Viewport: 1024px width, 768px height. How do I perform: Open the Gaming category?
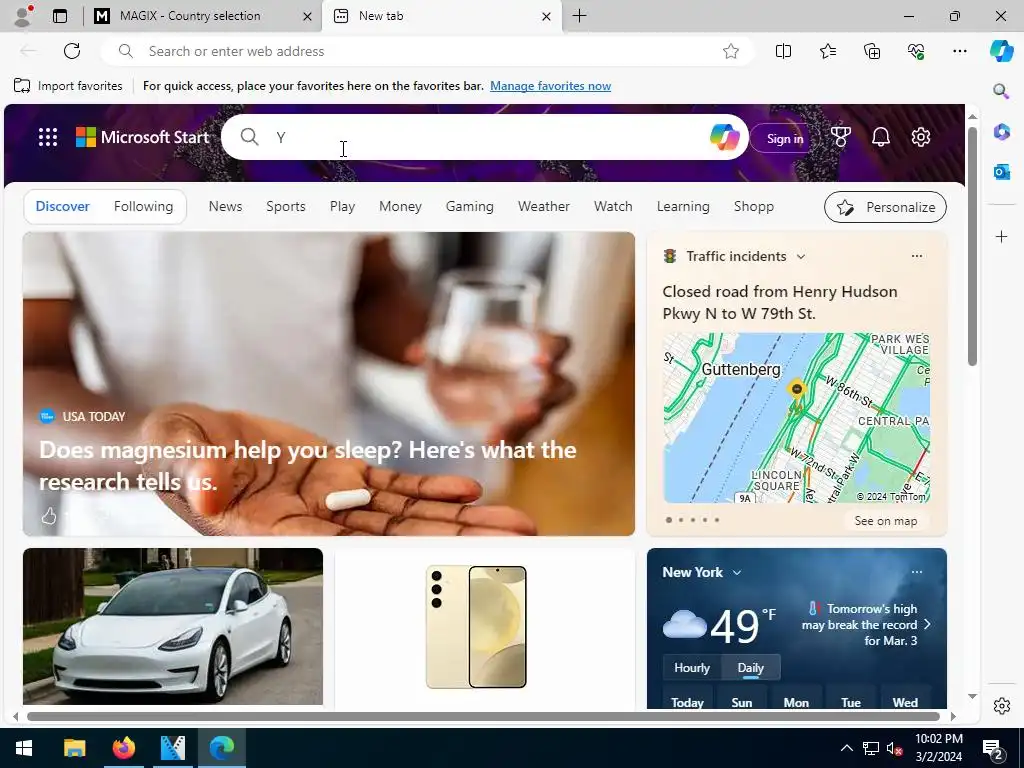click(x=470, y=206)
